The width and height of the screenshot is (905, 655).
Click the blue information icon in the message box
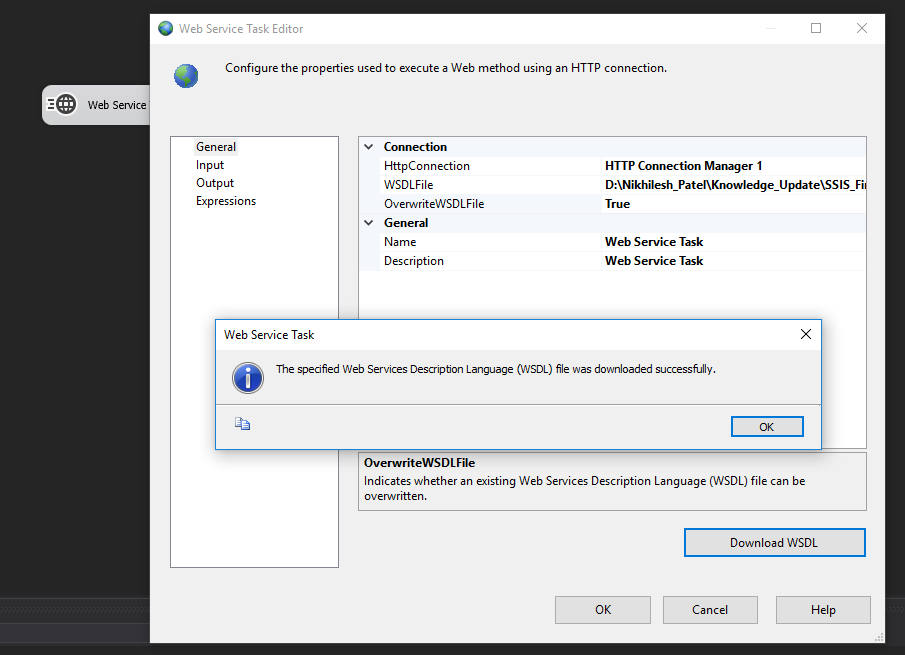click(247, 377)
